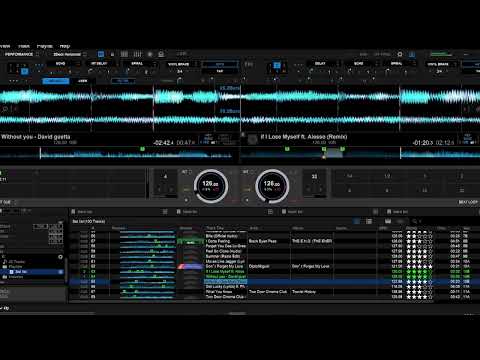Trigger the 1/4 beat loop pad

[x=349, y=176]
